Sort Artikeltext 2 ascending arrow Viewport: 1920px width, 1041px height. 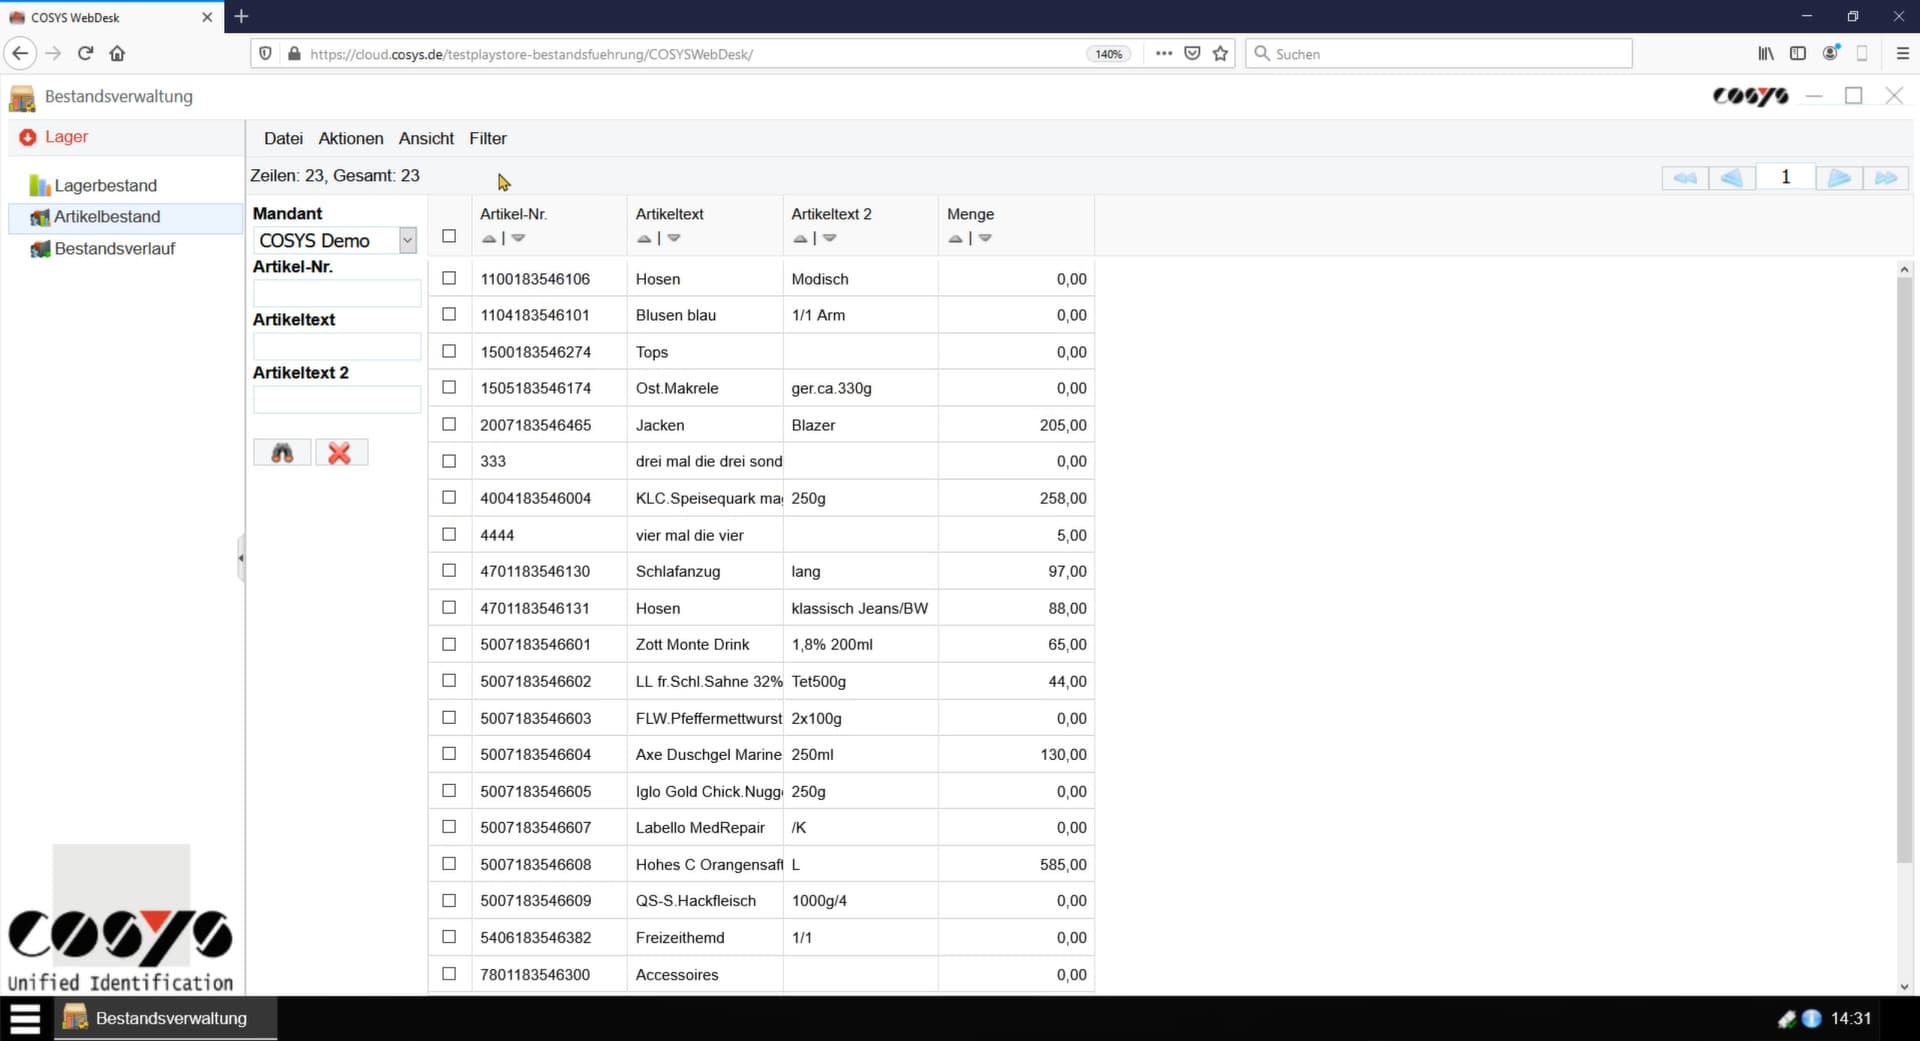pyautogui.click(x=800, y=238)
